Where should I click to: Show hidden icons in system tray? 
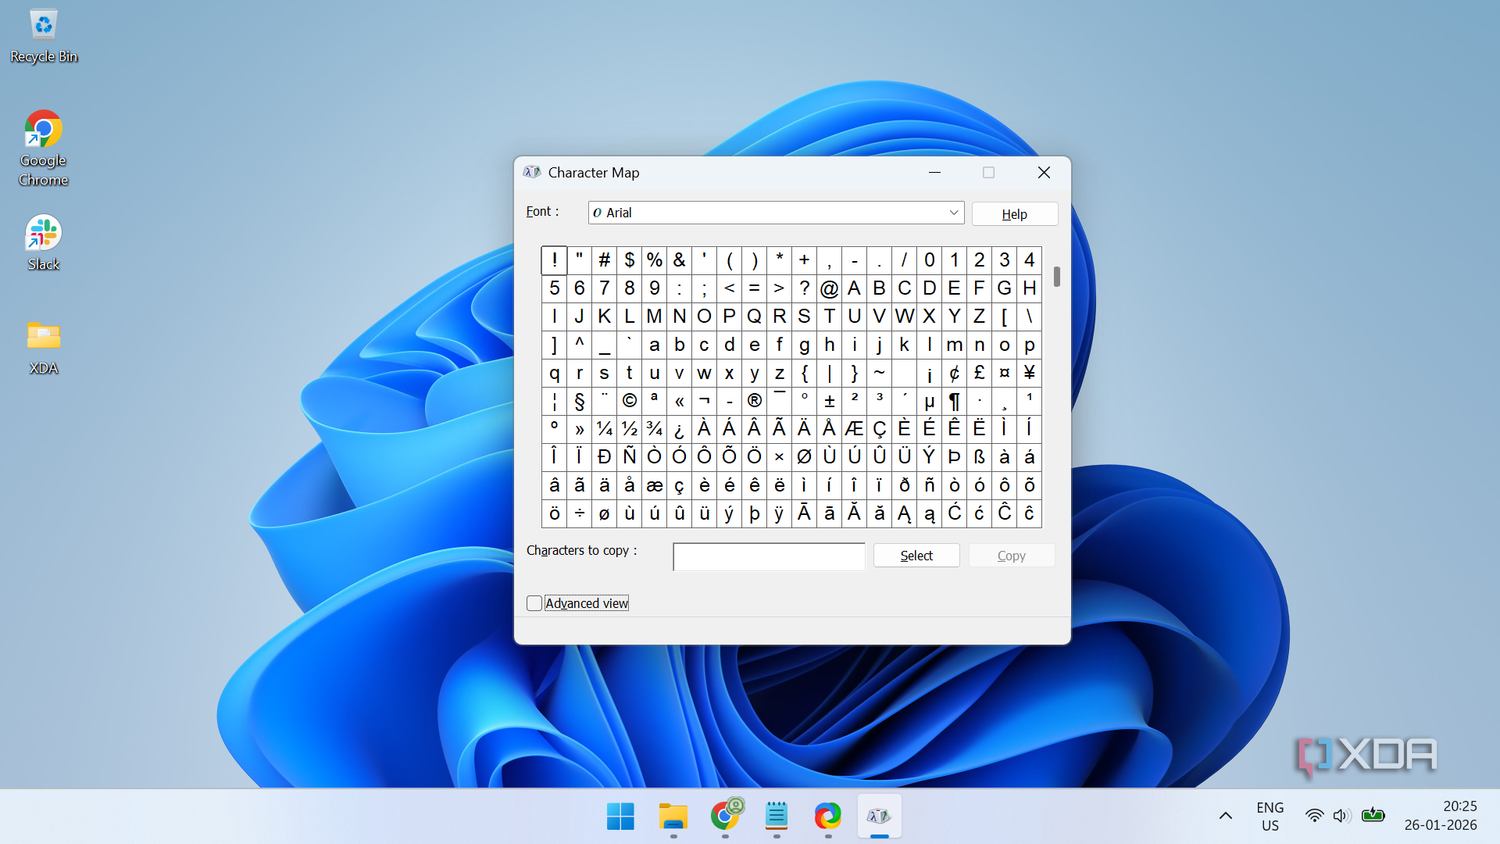click(1225, 816)
